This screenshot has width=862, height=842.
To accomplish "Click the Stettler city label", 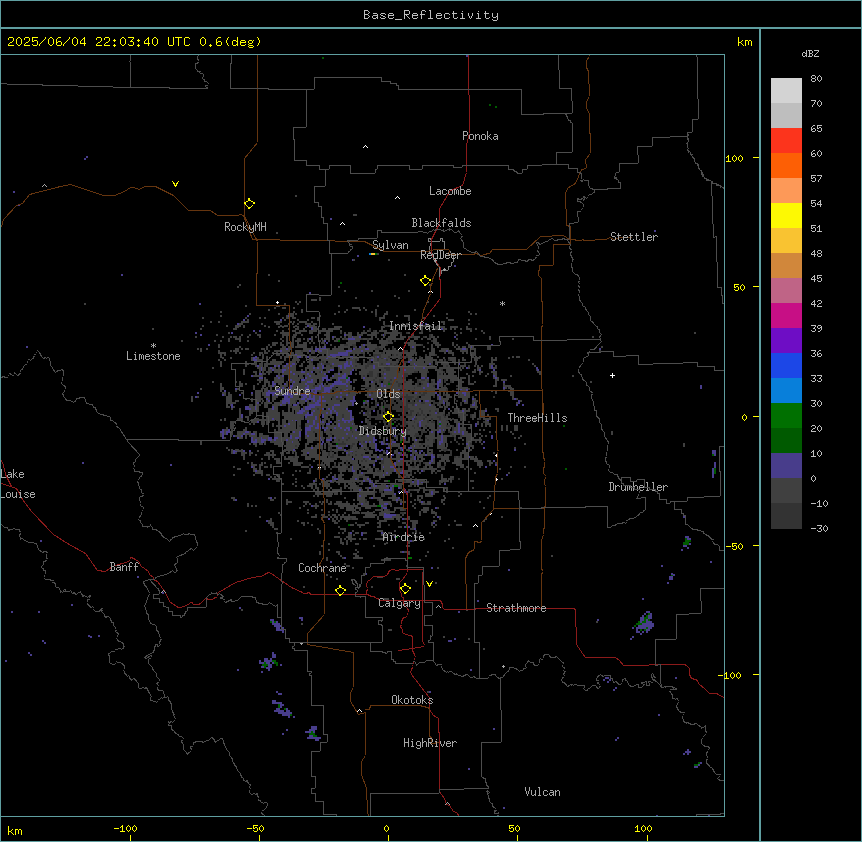I will 633,237.
